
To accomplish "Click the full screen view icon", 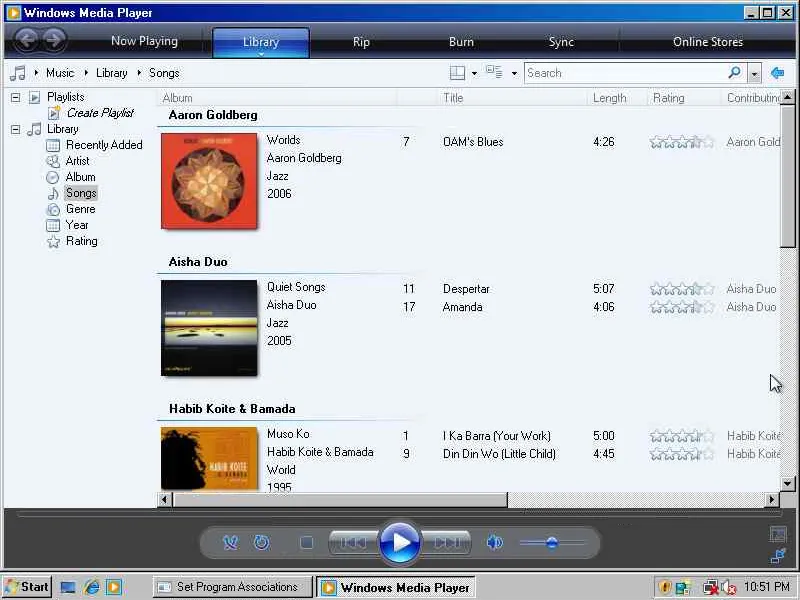I will coord(778,534).
